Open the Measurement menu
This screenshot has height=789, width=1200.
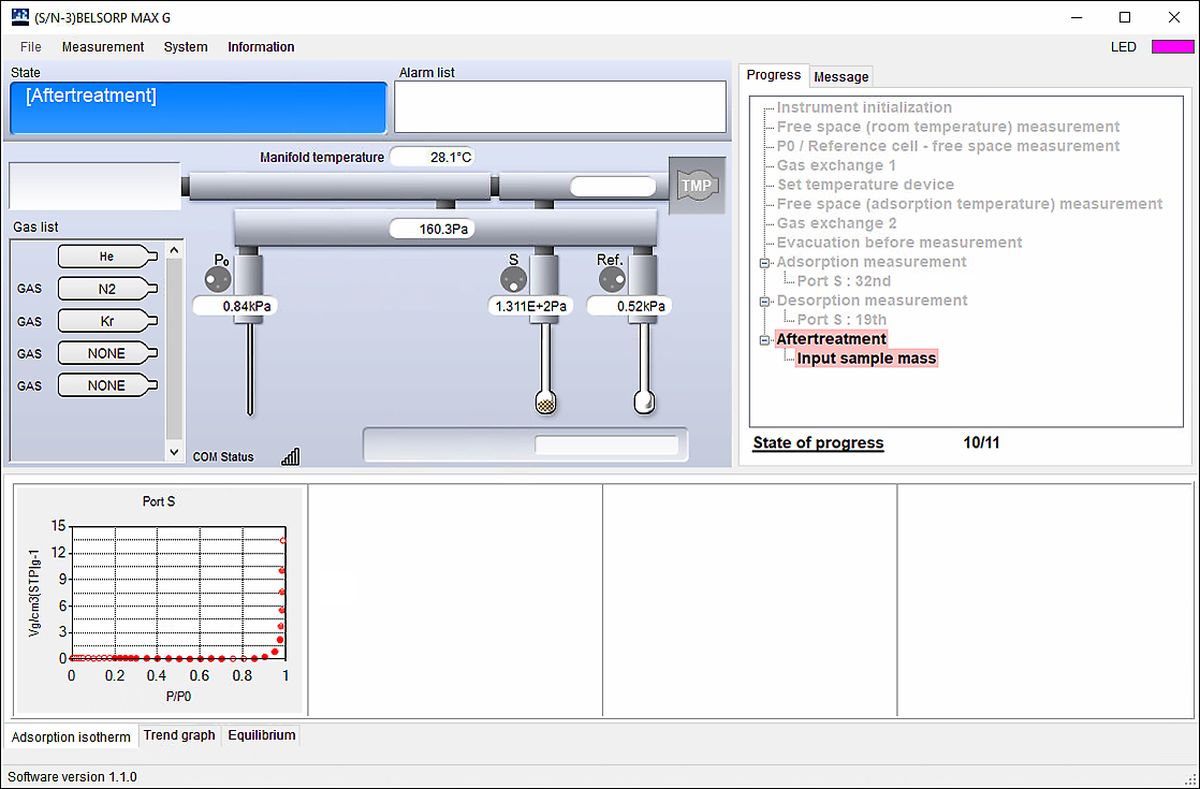(103, 47)
